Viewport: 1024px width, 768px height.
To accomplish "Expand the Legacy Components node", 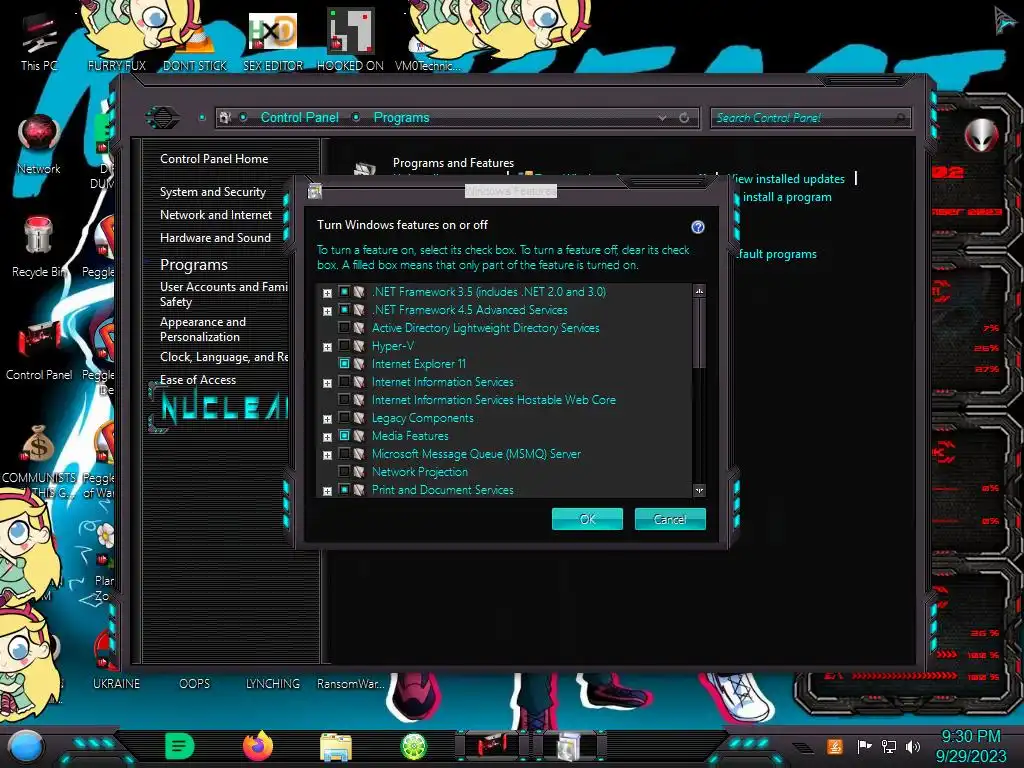I will (x=327, y=419).
